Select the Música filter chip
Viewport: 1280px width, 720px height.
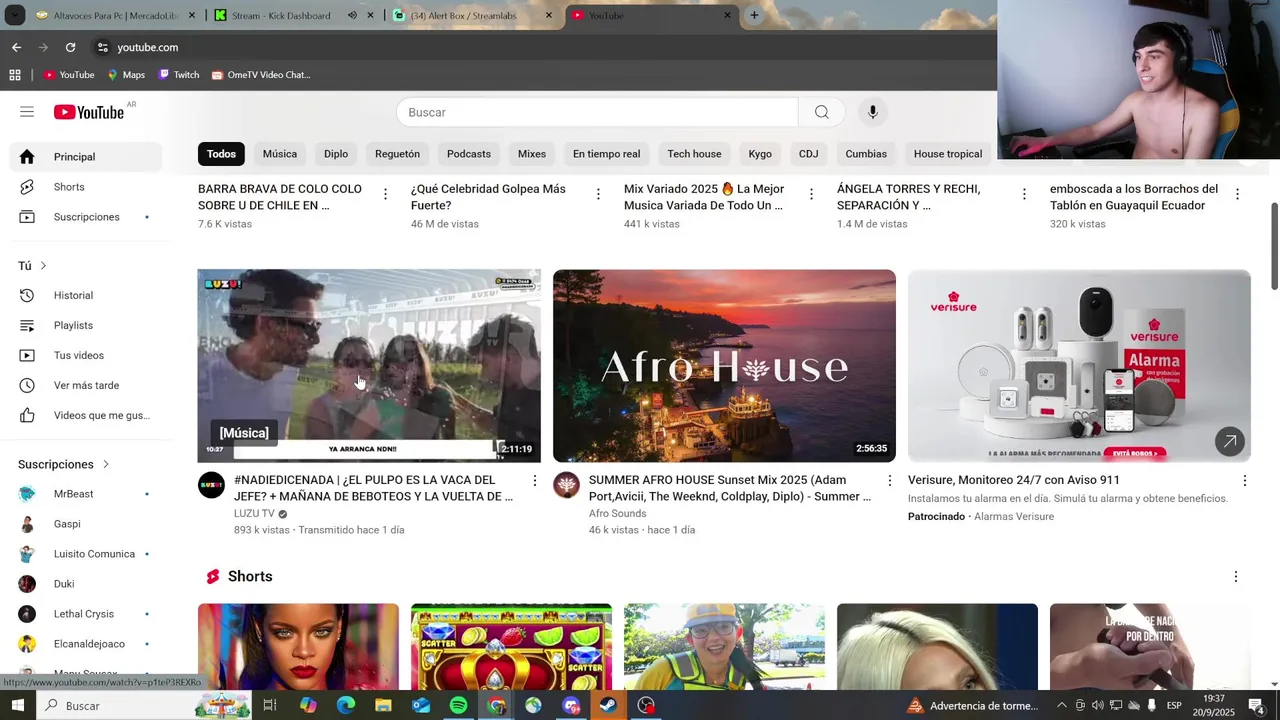tap(280, 154)
